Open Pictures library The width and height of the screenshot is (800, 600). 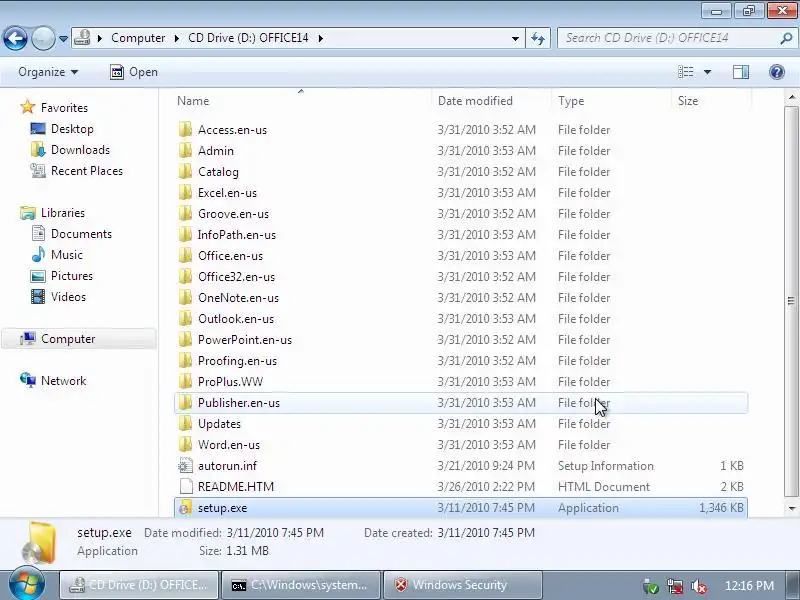click(72, 276)
